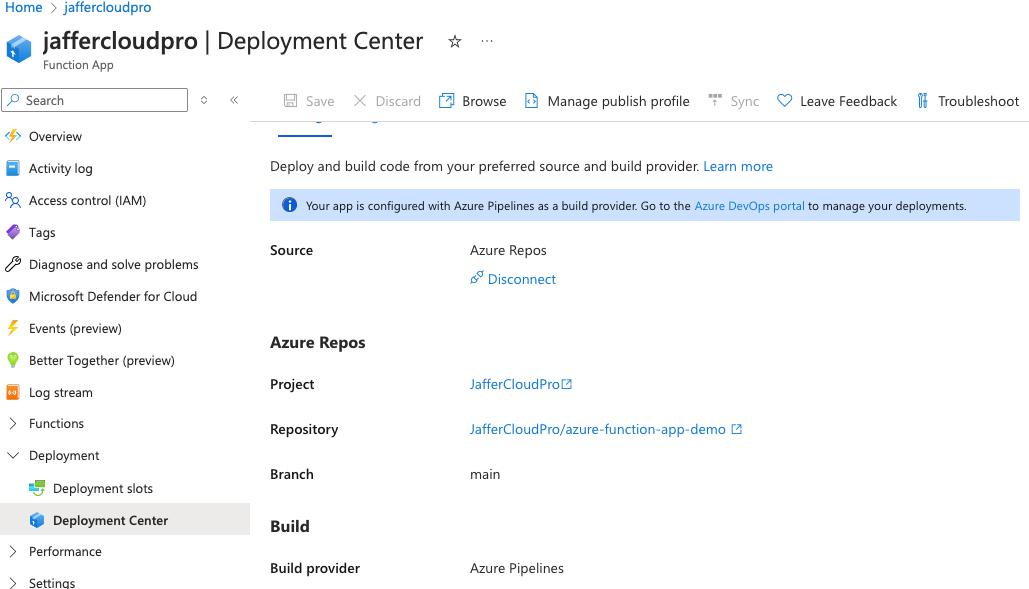1029x589 pixels.
Task: Favorite this page using the star icon
Action: pyautogui.click(x=454, y=42)
